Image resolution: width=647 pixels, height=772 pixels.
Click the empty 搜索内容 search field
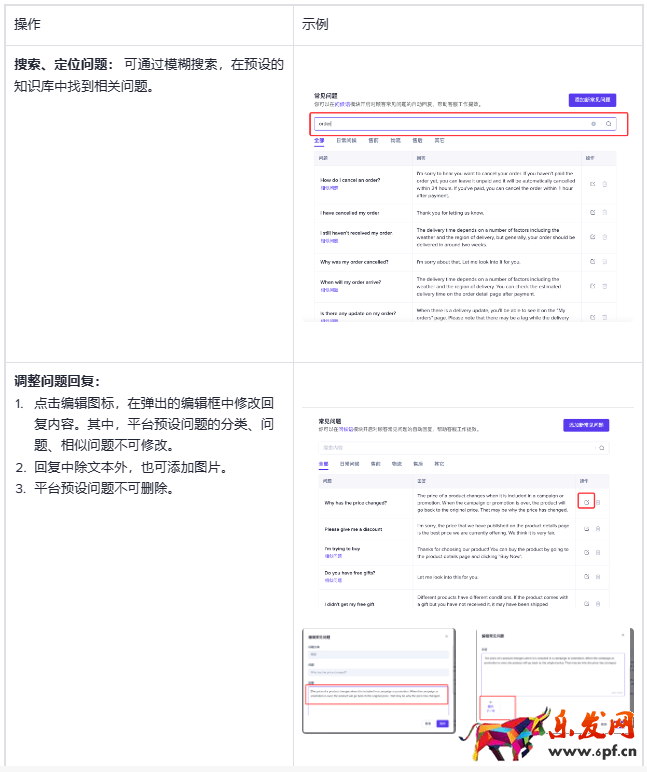[x=463, y=448]
